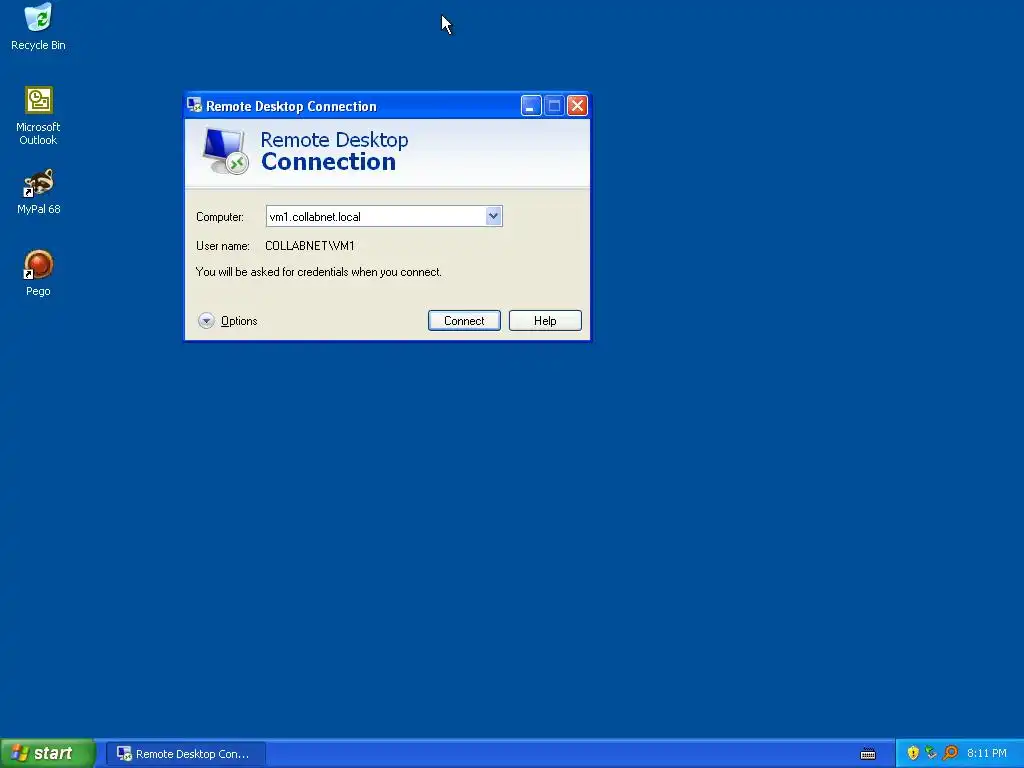Click the orange magnifier tray icon

[950, 753]
